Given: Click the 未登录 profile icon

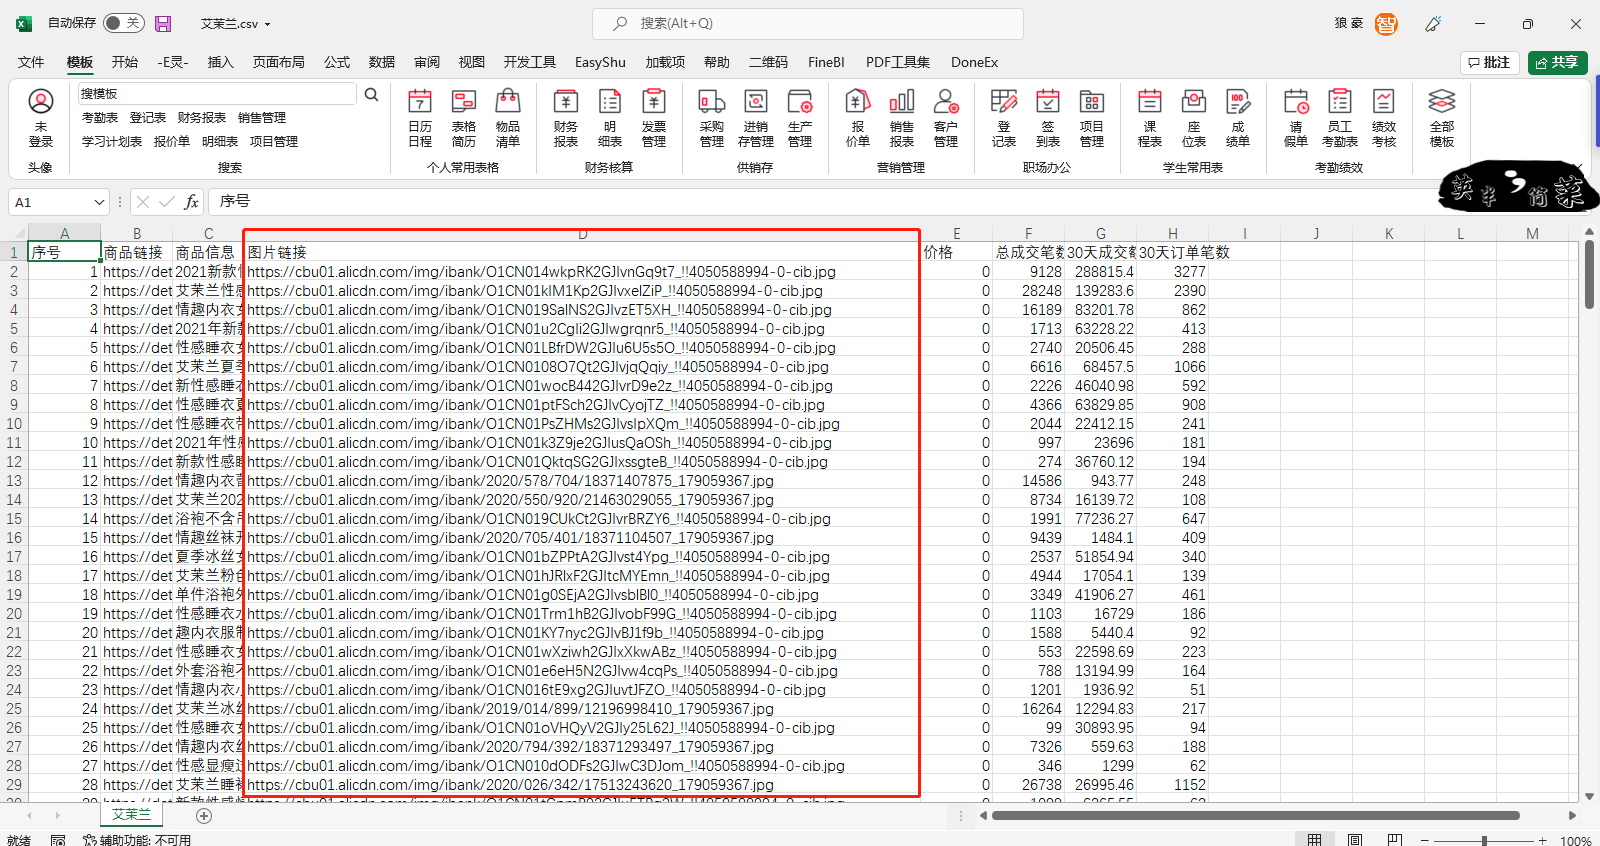Looking at the screenshot, I should click(x=41, y=118).
